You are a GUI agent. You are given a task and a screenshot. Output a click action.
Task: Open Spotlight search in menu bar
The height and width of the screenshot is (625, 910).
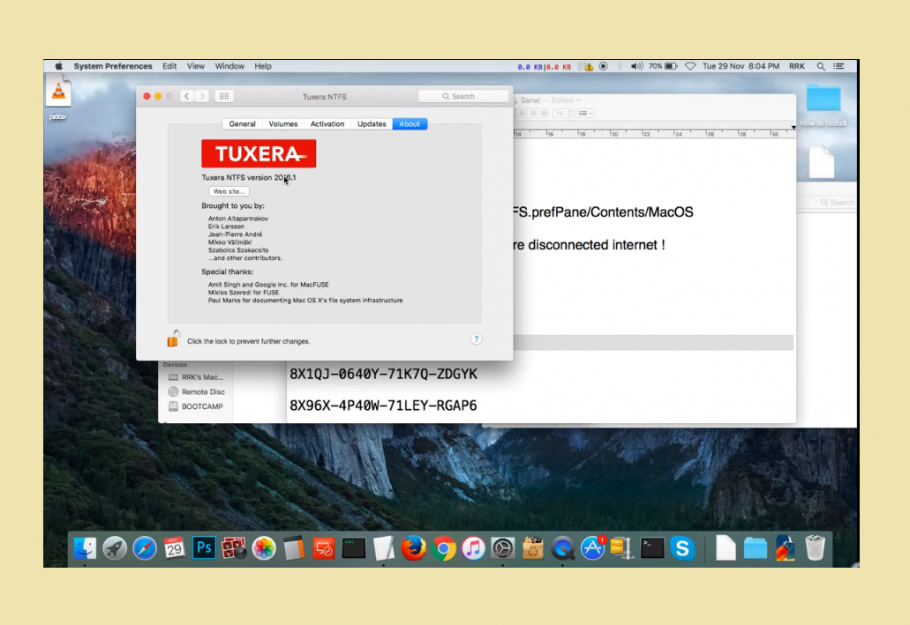coord(821,66)
